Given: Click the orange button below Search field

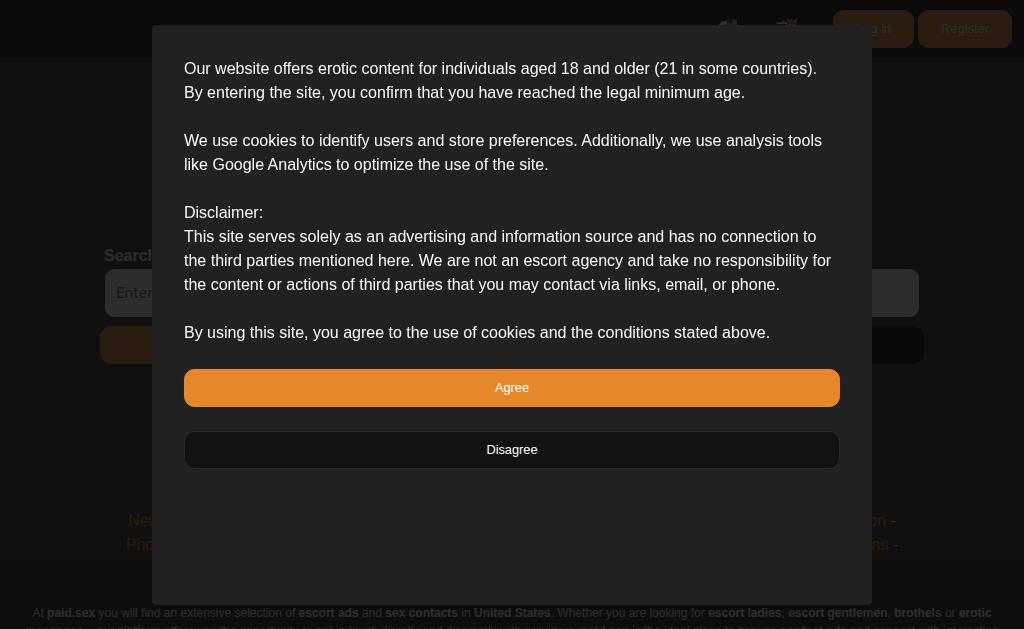Looking at the screenshot, I should 125,345.
